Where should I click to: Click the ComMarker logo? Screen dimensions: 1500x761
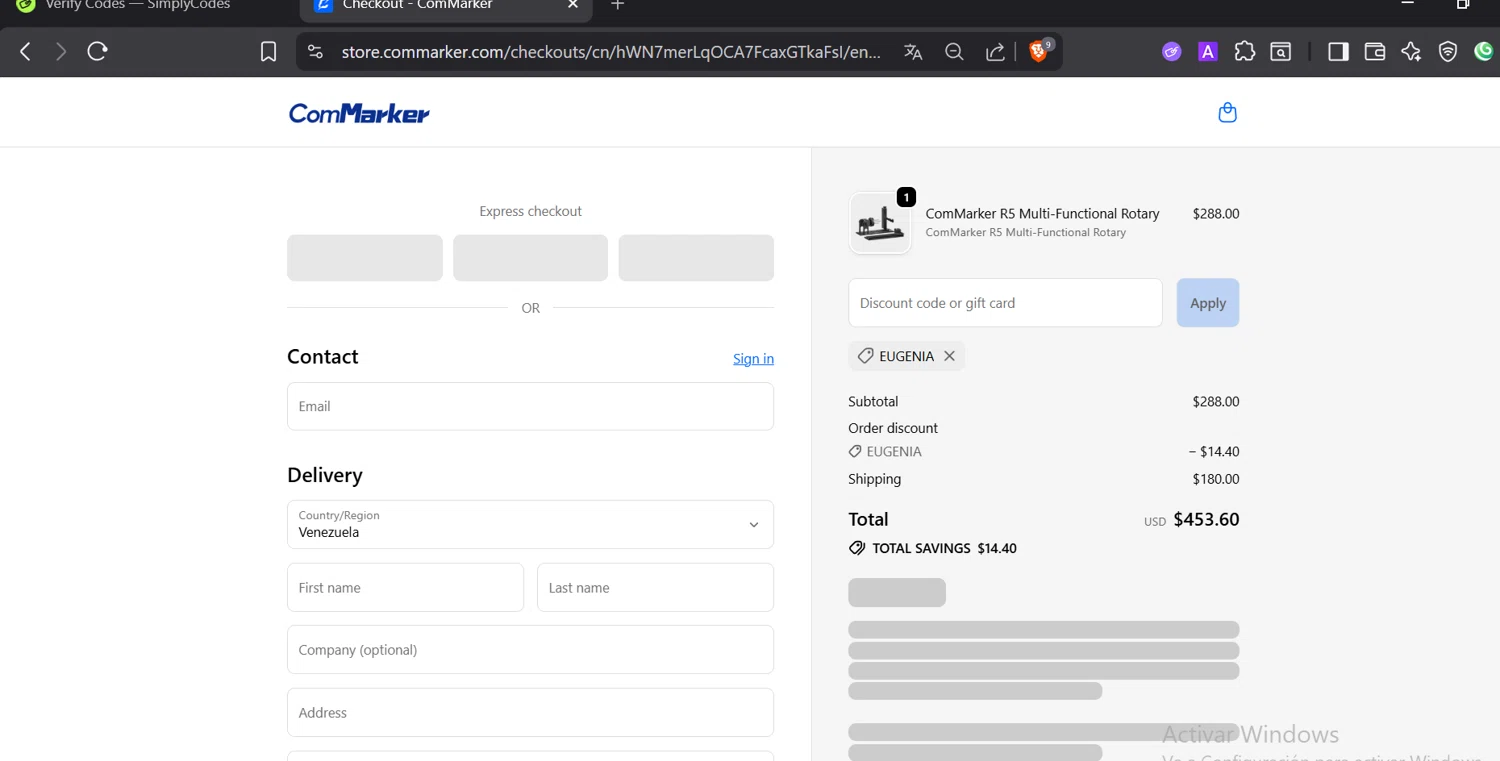(359, 113)
